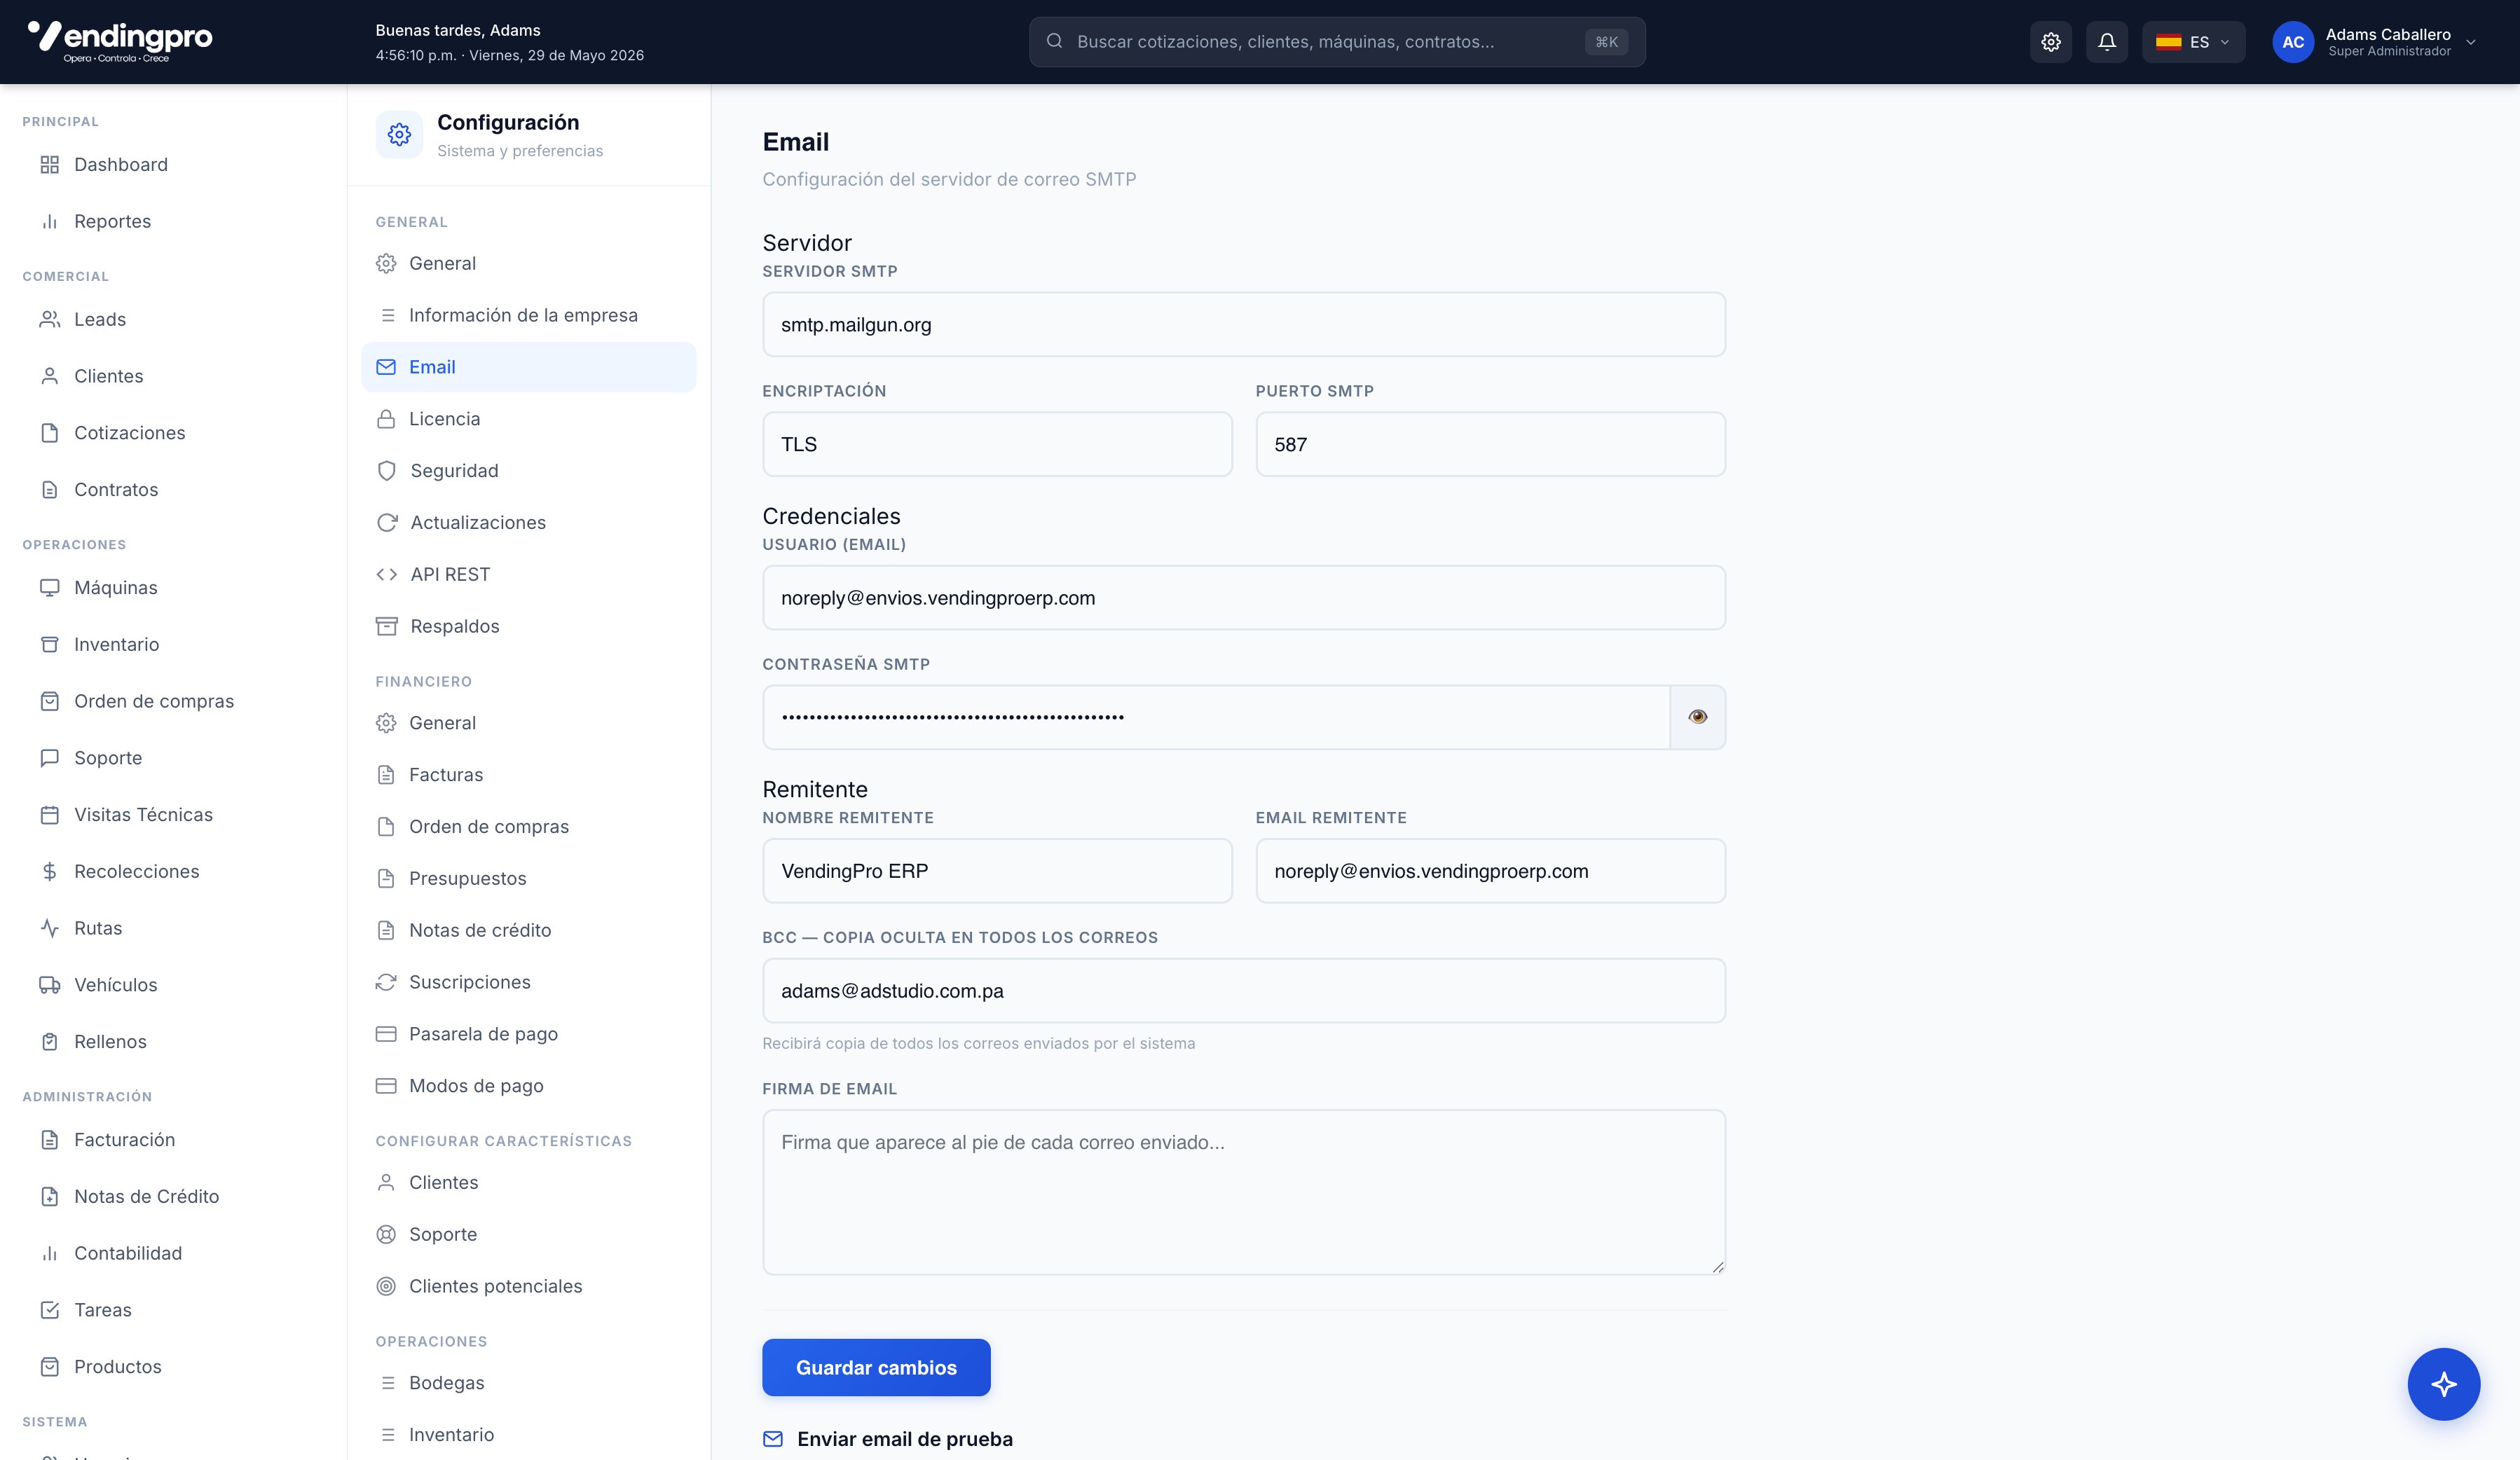Click the Firma de email textarea

coord(1244,1192)
